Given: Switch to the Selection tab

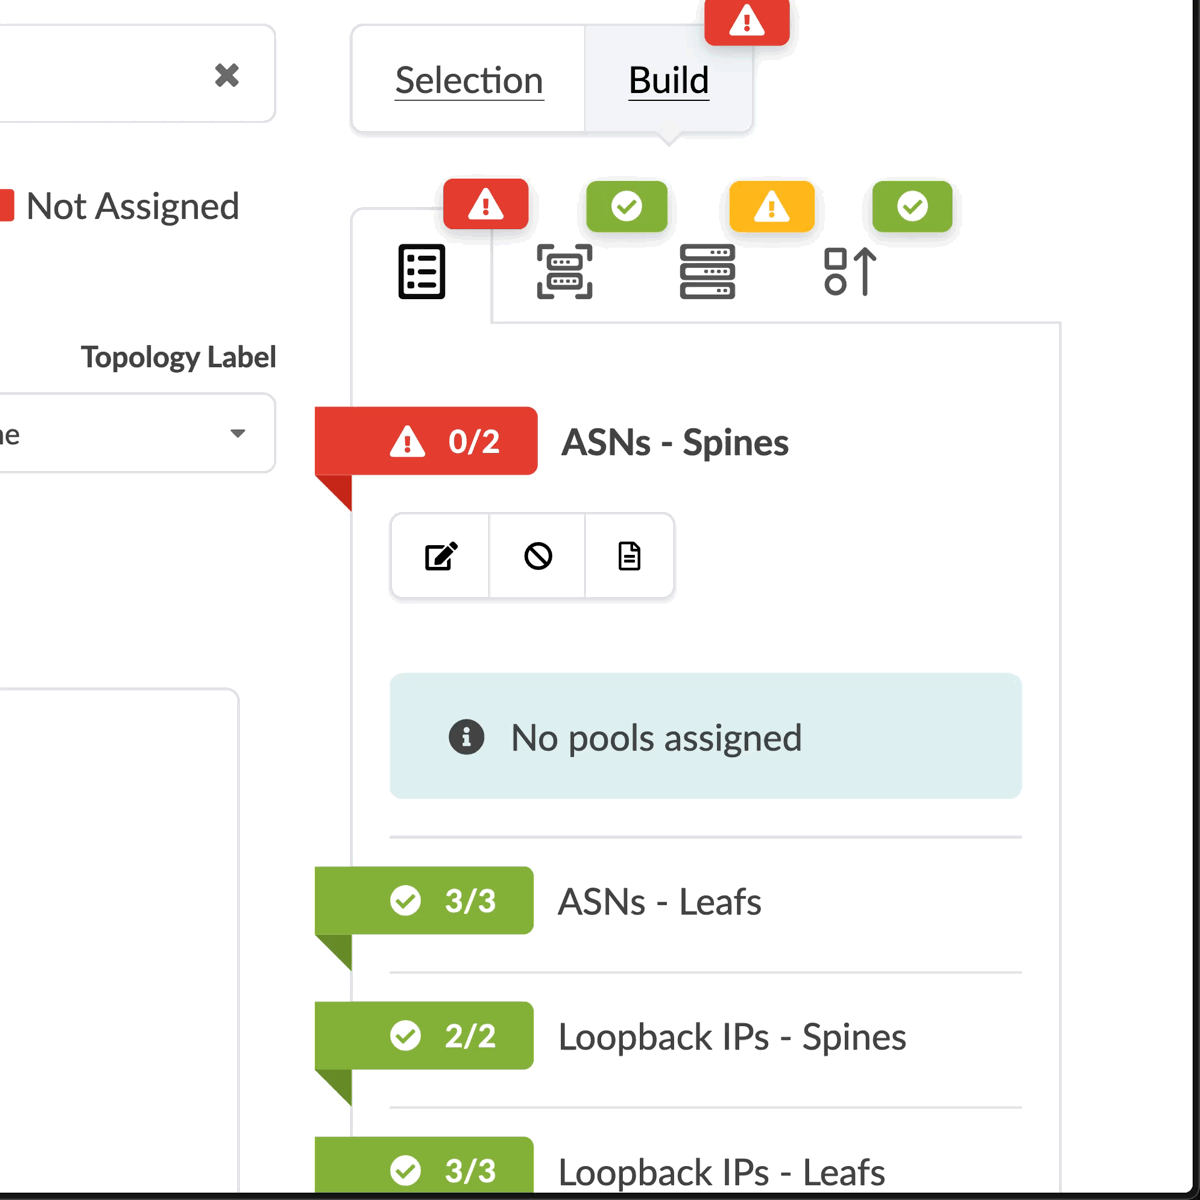Looking at the screenshot, I should click(x=468, y=80).
